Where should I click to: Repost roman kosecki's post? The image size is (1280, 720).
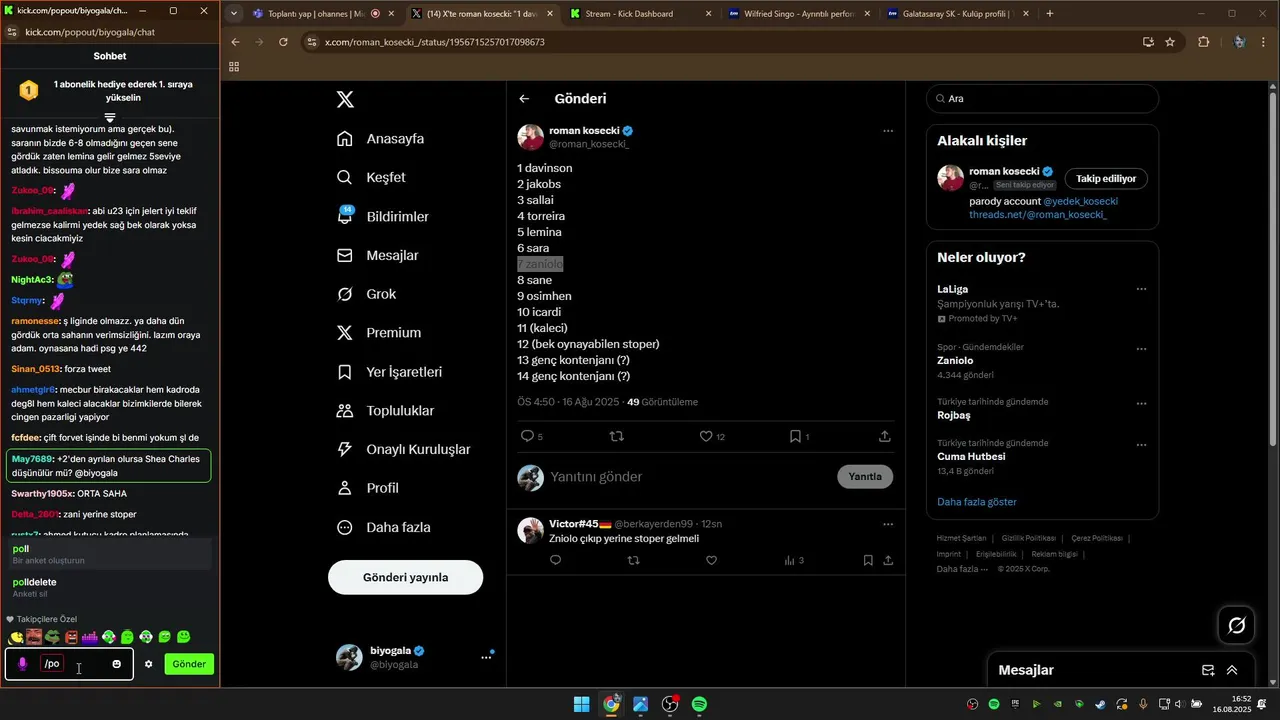click(617, 436)
